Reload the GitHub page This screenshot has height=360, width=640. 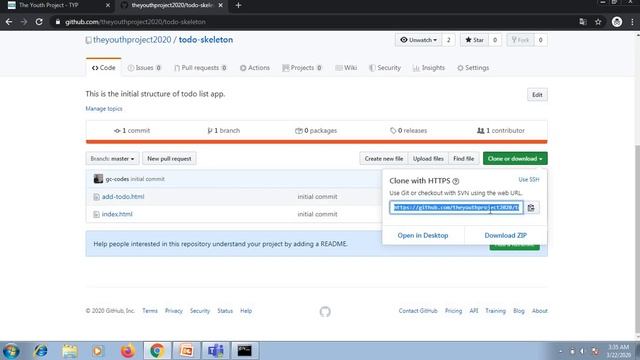pos(39,22)
